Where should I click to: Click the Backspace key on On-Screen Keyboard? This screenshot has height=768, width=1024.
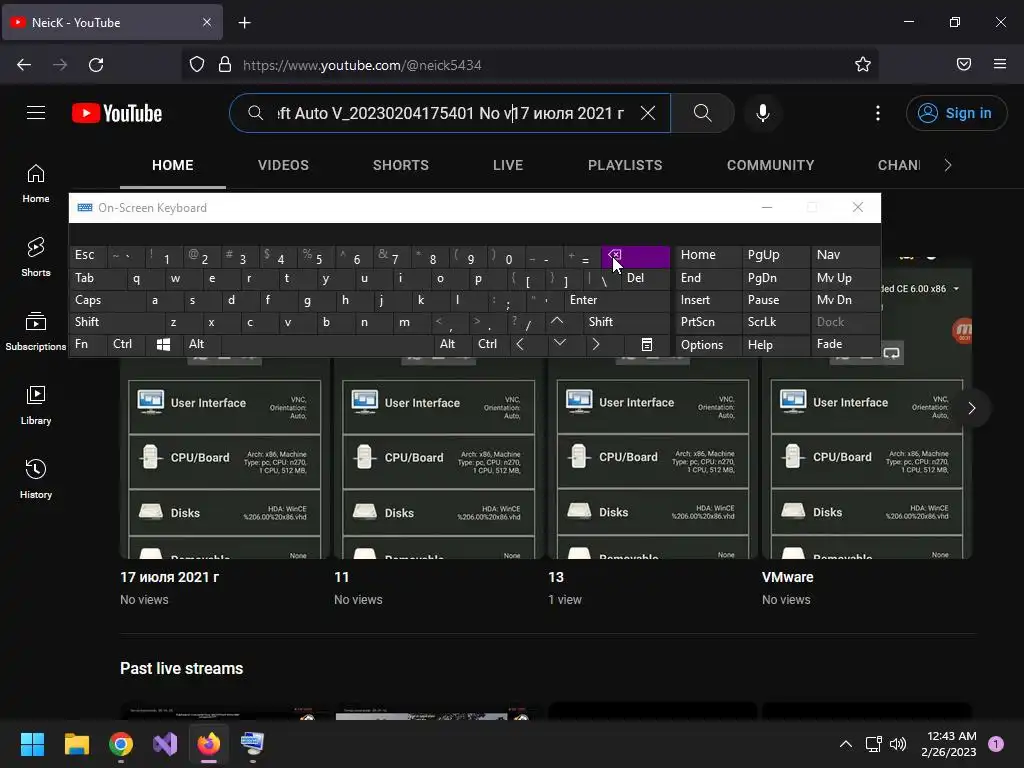pos(635,256)
